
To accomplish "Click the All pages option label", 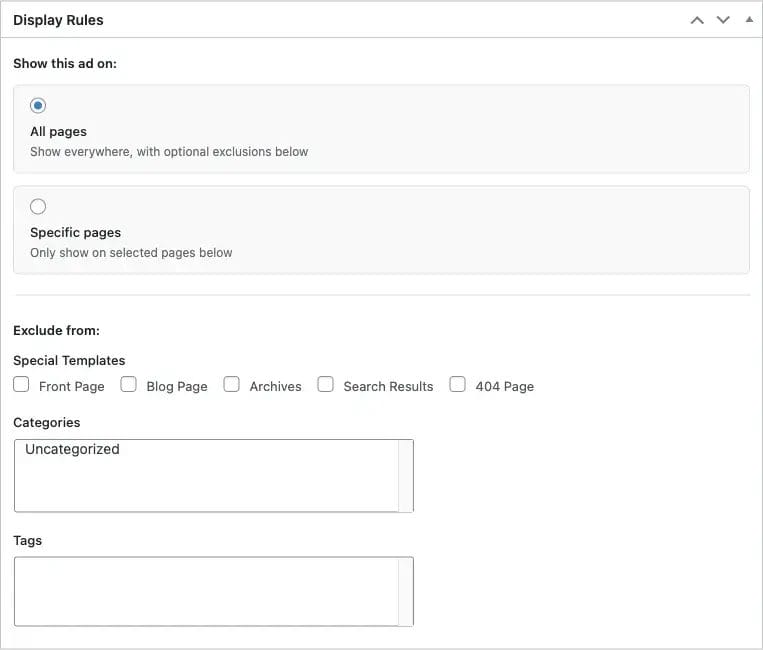I will coord(58,132).
